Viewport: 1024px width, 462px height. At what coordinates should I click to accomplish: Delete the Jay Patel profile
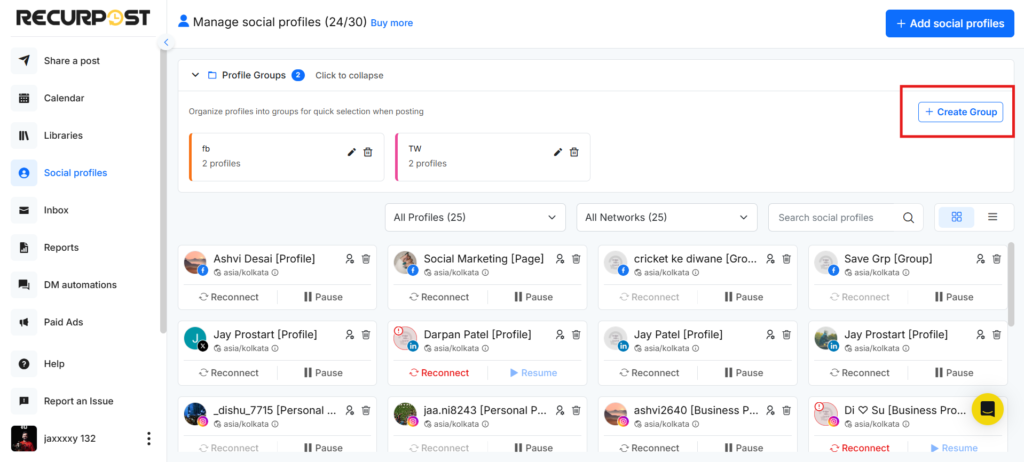(x=786, y=335)
